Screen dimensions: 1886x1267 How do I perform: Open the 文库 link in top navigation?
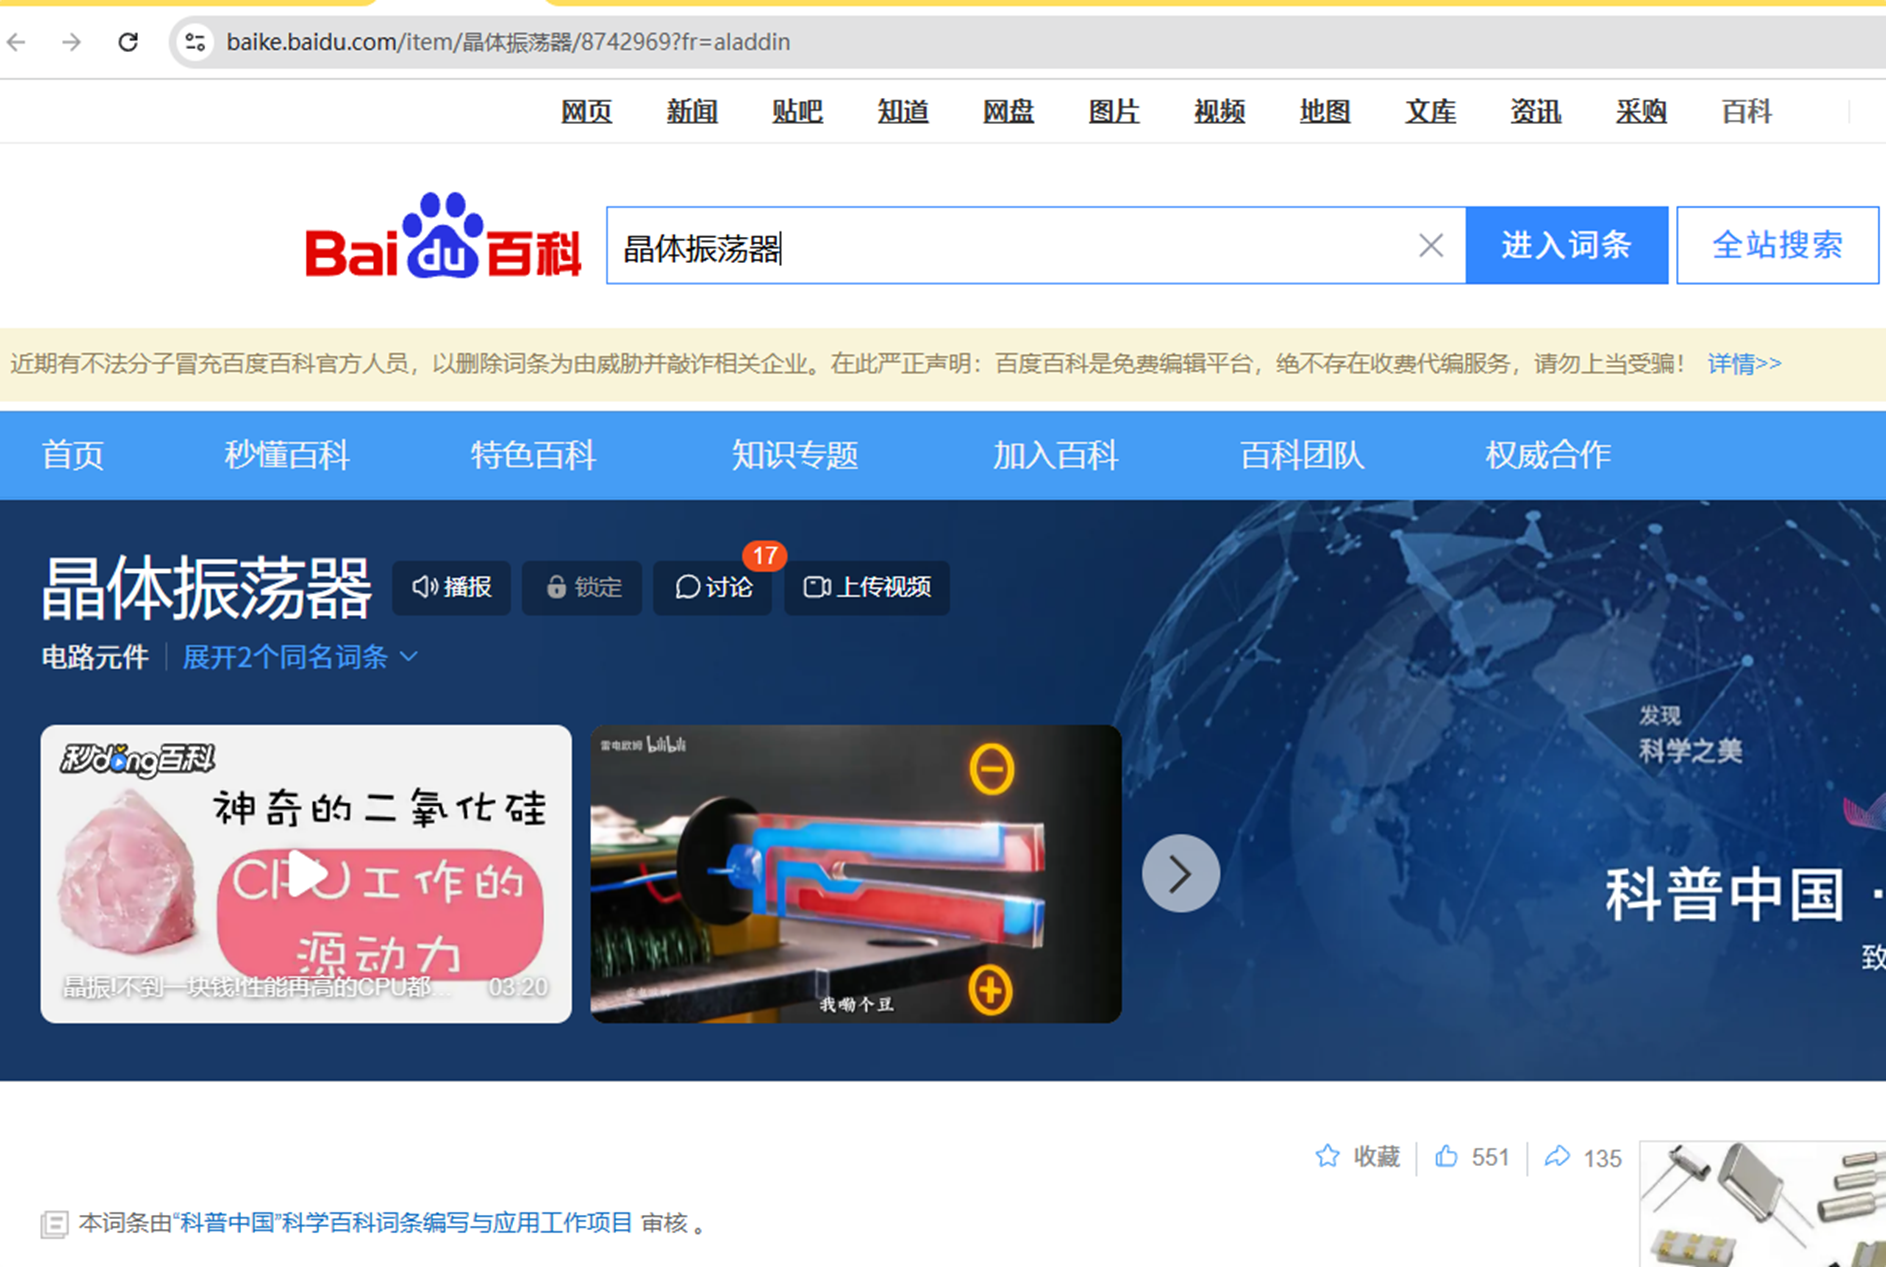1430,112
